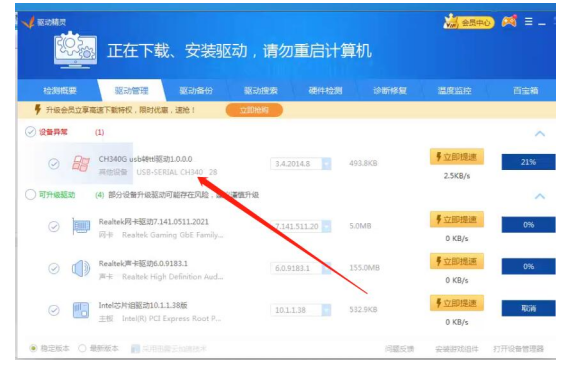Click the CH340G Windows device icon

[x=81, y=163]
